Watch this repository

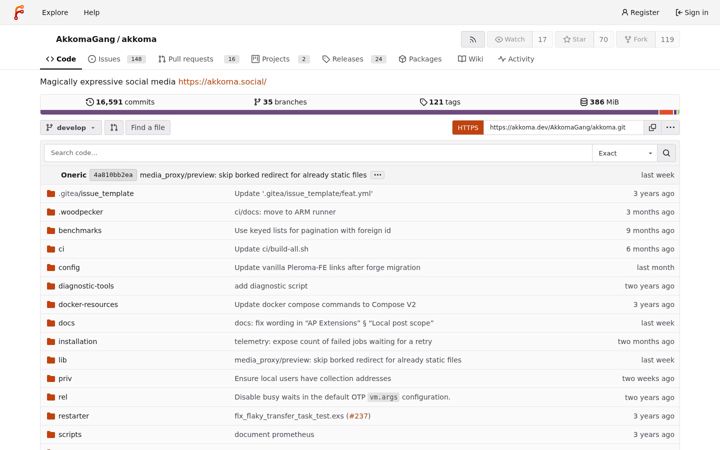point(510,39)
